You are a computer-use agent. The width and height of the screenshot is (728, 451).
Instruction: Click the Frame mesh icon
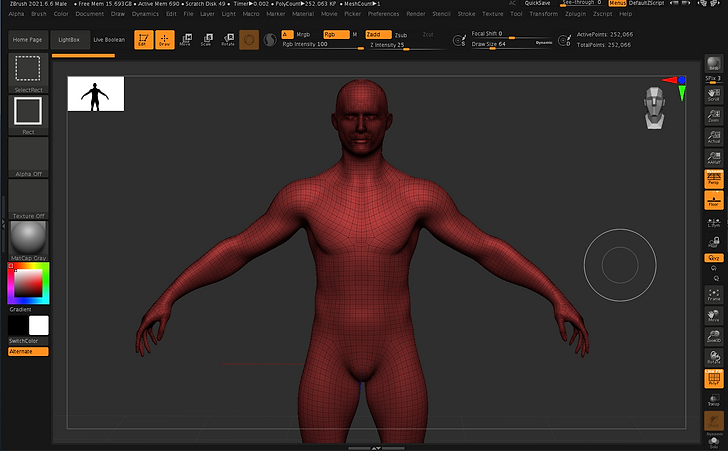click(714, 294)
